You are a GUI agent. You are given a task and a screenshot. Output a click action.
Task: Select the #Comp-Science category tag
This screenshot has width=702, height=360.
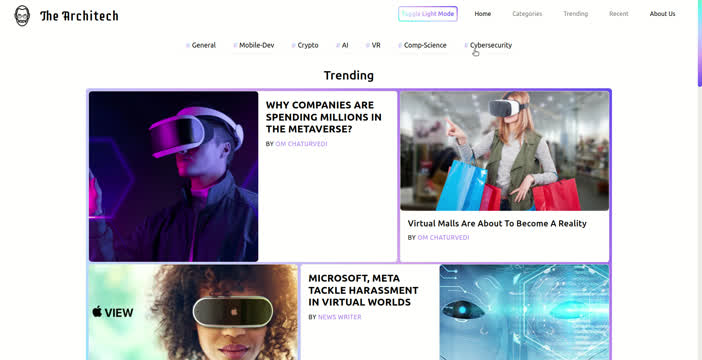pos(422,45)
